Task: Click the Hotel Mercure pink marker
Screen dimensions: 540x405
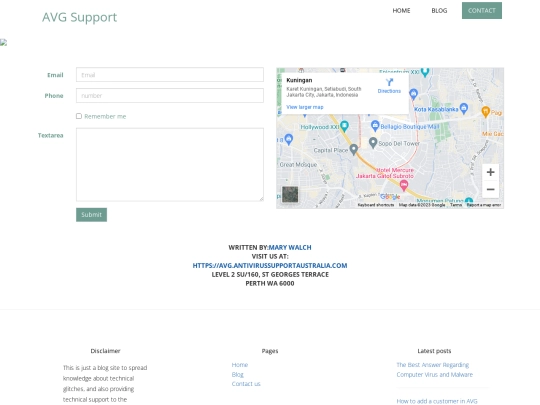Action: pos(404,186)
